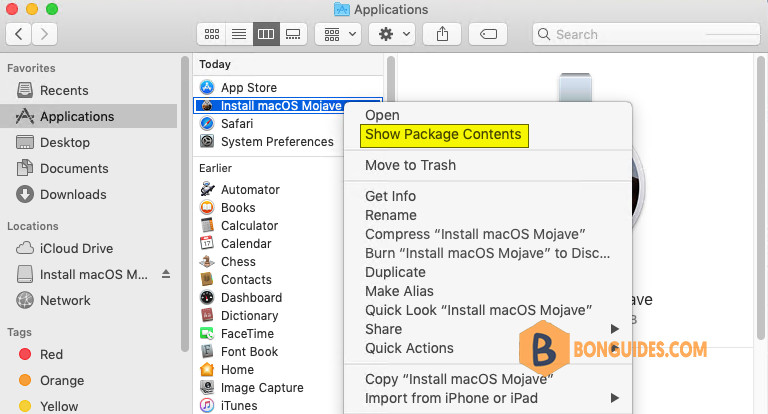Go back with the left chevron button
Image resolution: width=768 pixels, height=414 pixels.
(19, 34)
